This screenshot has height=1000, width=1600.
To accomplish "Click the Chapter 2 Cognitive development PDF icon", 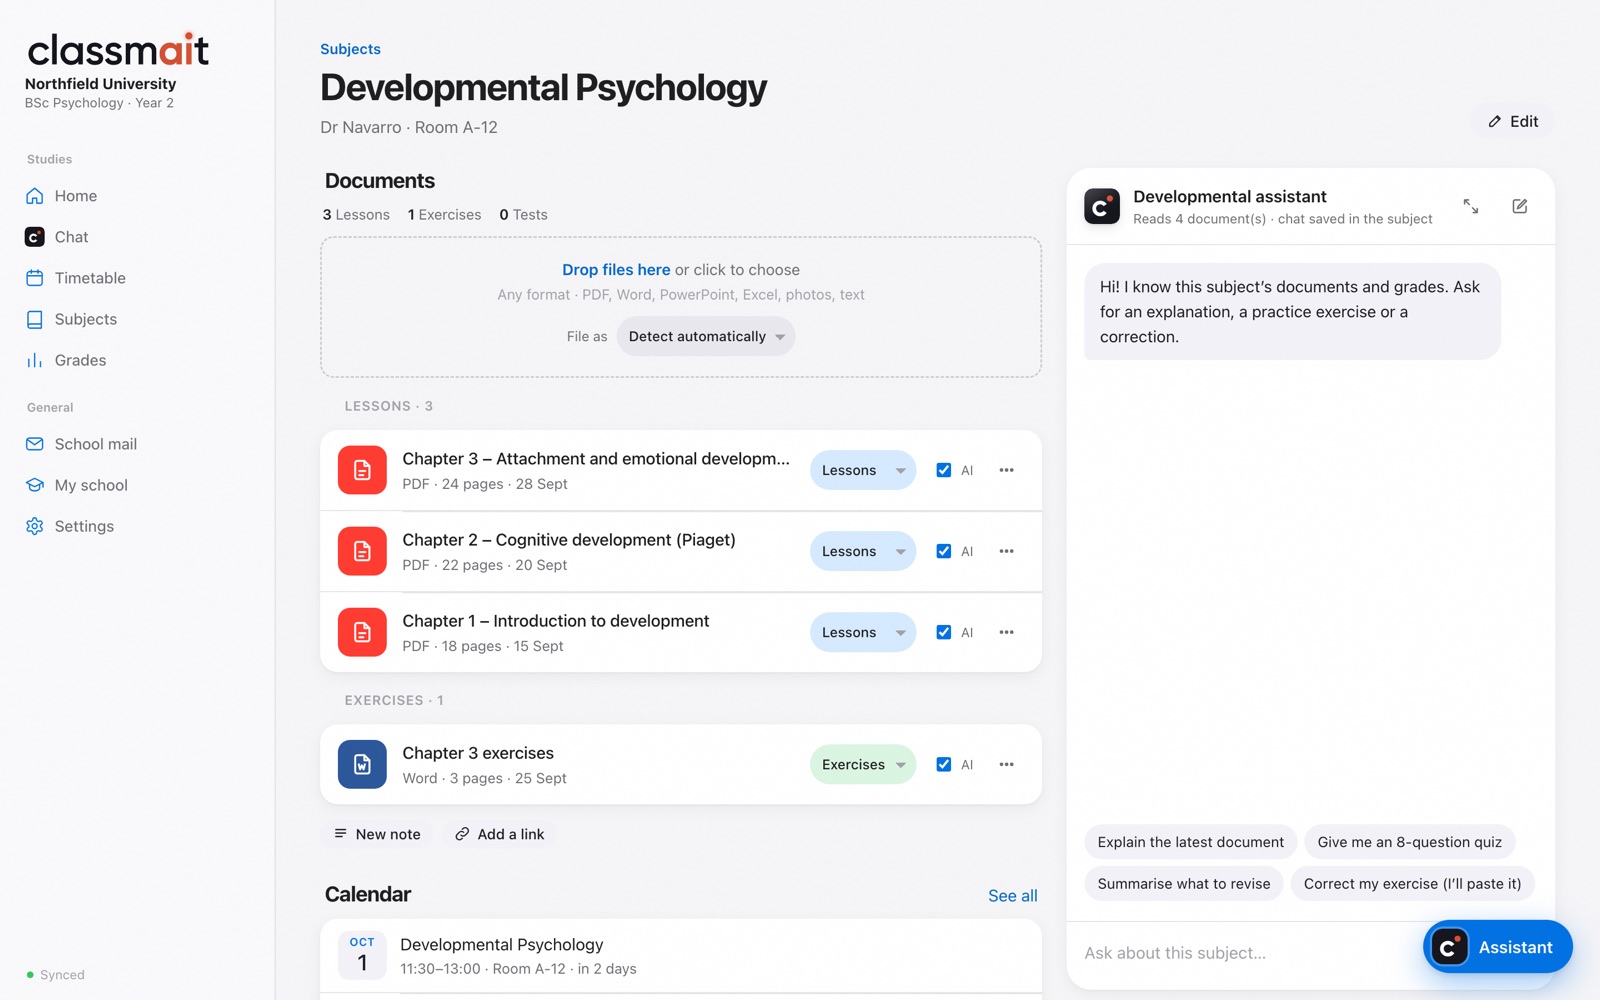I will coord(362,551).
